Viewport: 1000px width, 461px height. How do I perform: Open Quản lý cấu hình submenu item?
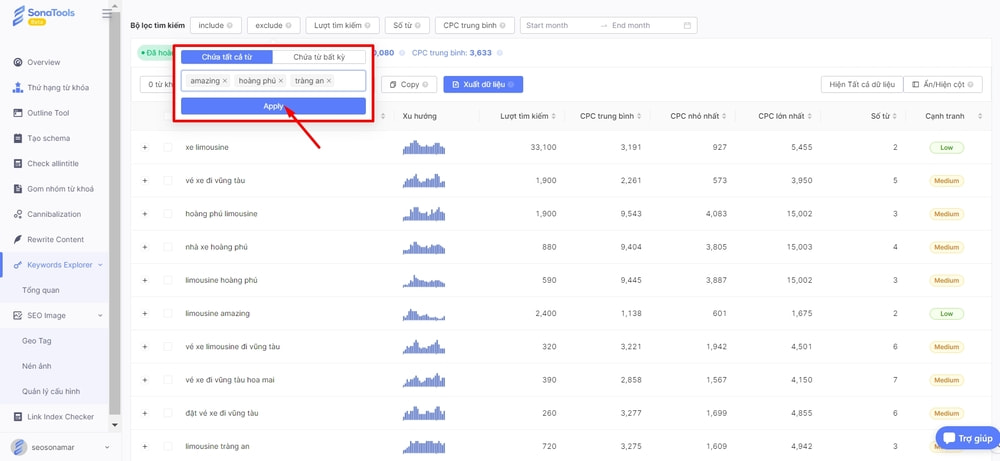pos(51,391)
